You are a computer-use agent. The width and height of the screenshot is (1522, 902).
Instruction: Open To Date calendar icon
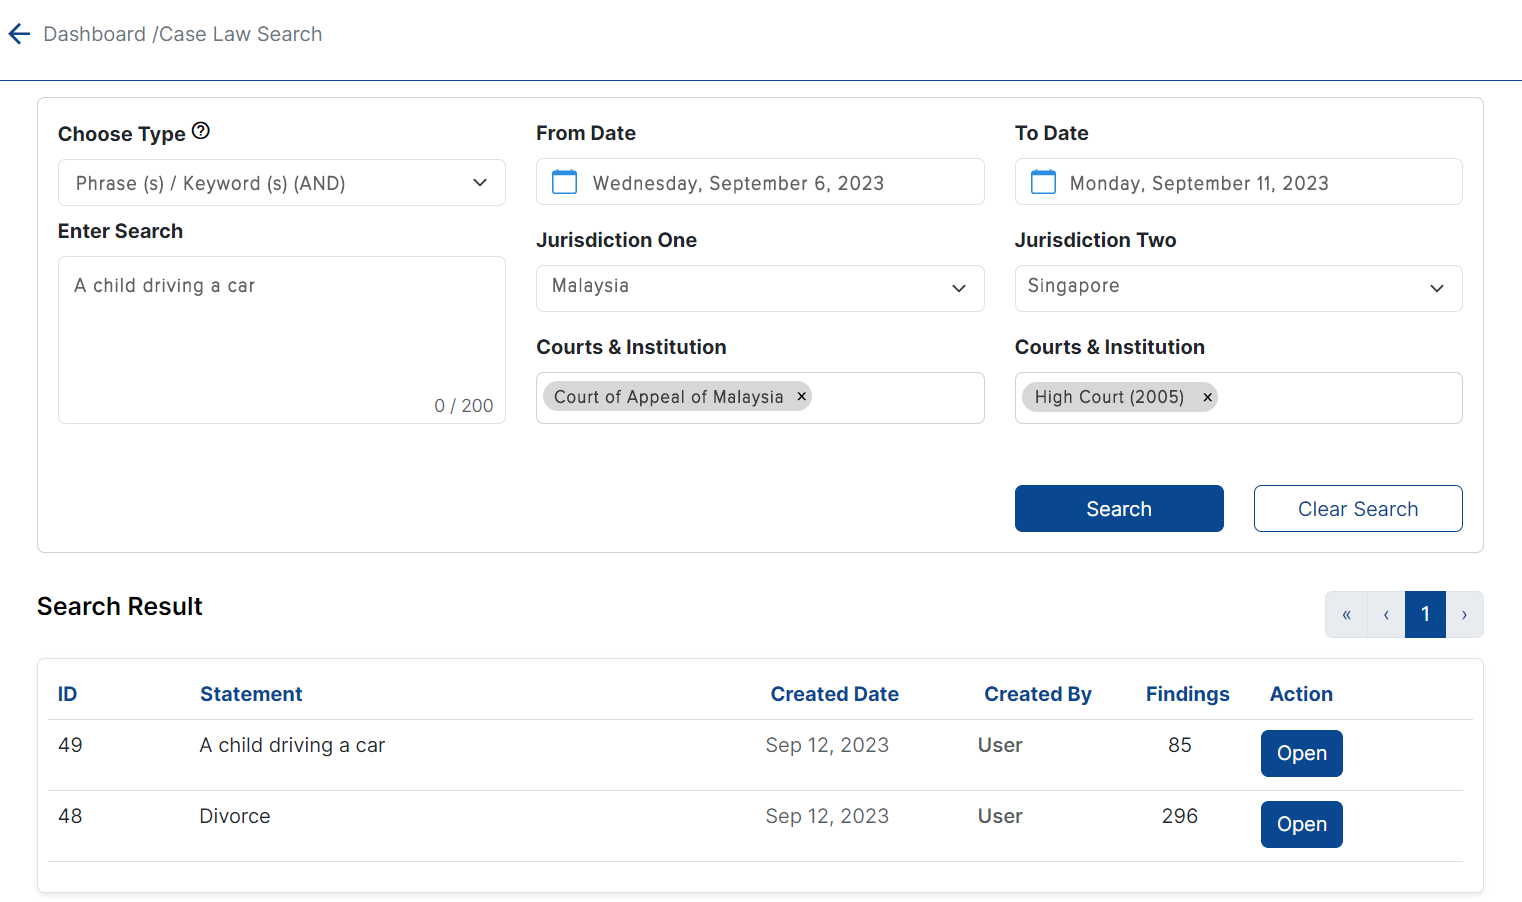click(1043, 182)
